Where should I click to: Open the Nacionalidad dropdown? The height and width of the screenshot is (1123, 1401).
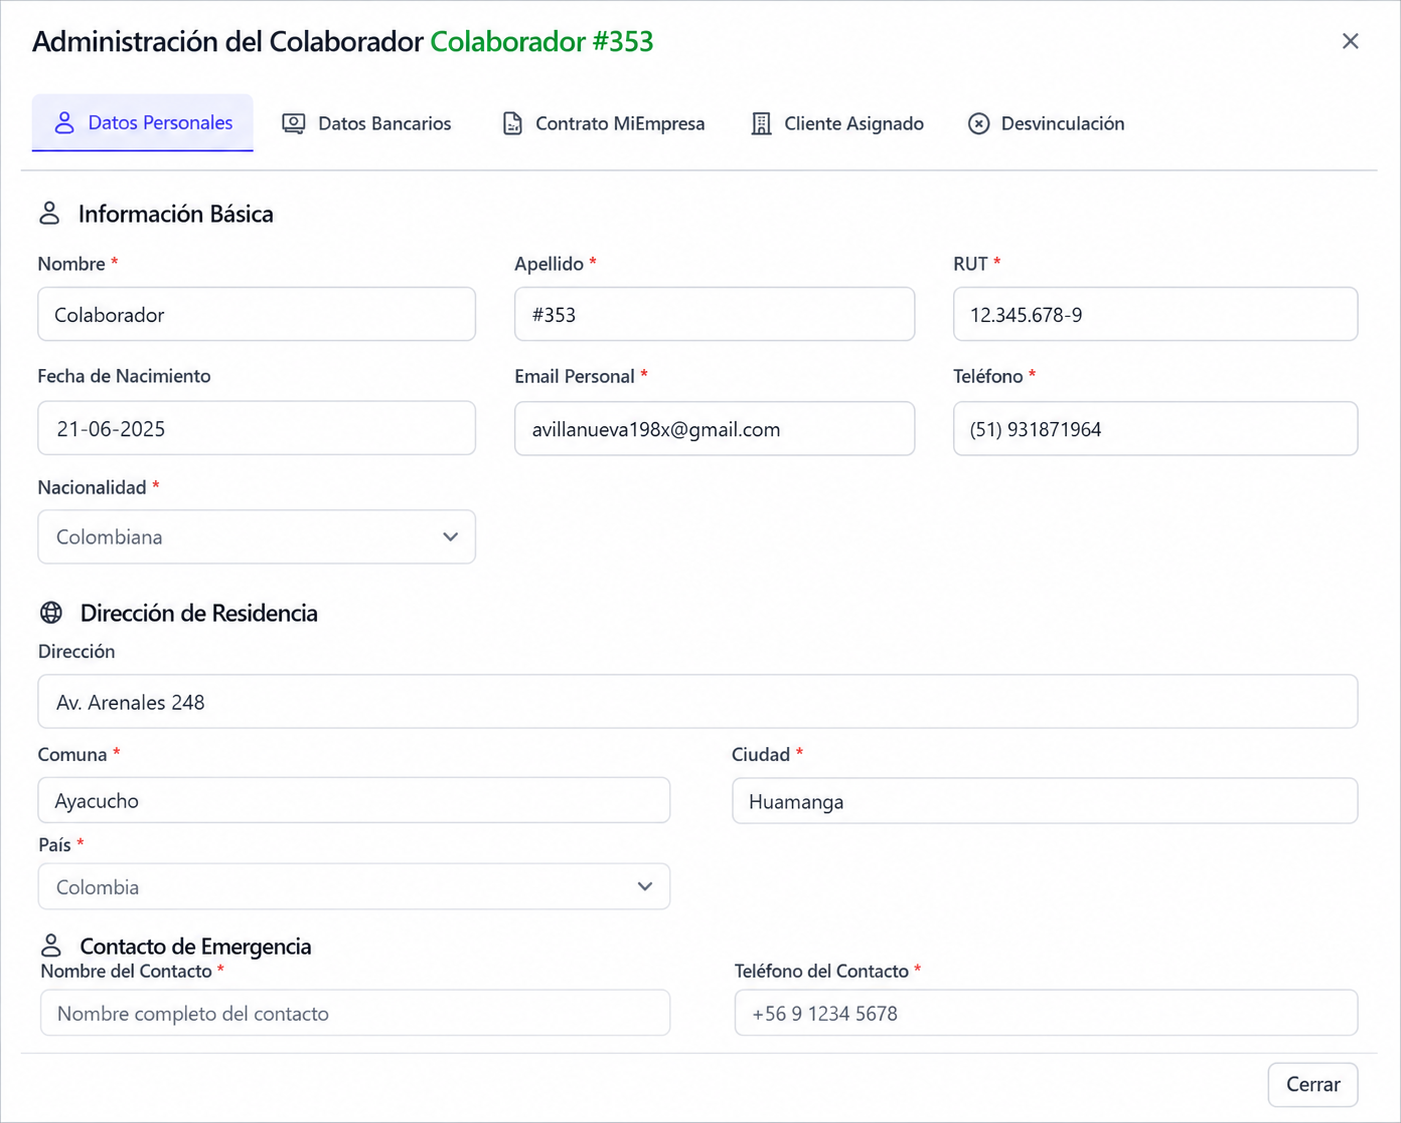click(256, 537)
